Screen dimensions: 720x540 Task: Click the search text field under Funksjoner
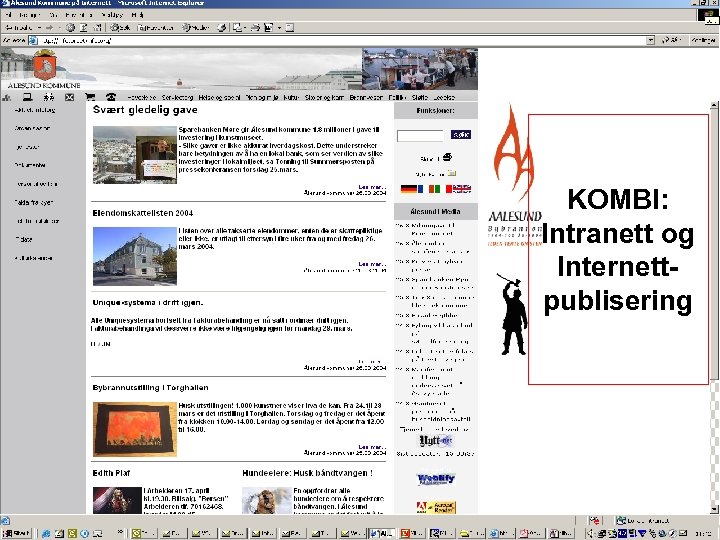(420, 135)
